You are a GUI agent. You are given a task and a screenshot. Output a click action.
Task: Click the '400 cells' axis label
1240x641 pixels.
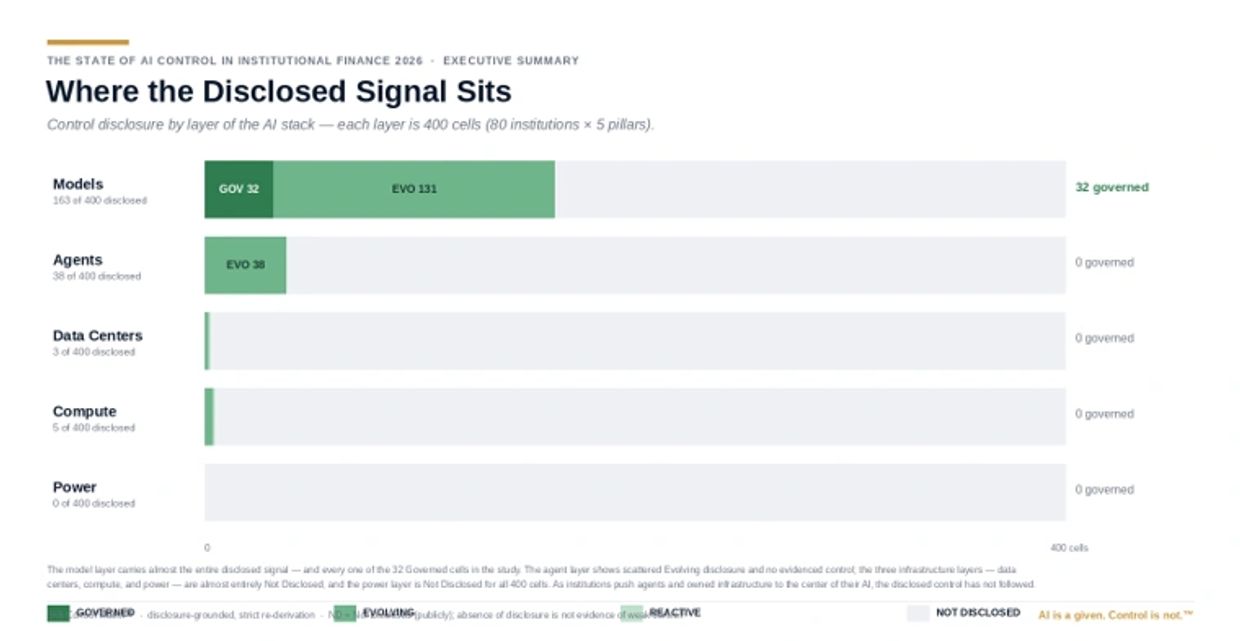click(1069, 548)
